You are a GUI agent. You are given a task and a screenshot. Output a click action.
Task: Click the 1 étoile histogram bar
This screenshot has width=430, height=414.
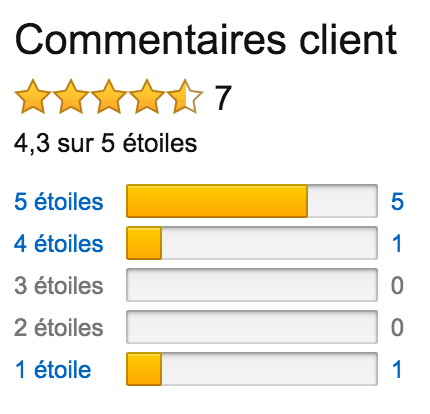[x=252, y=369]
